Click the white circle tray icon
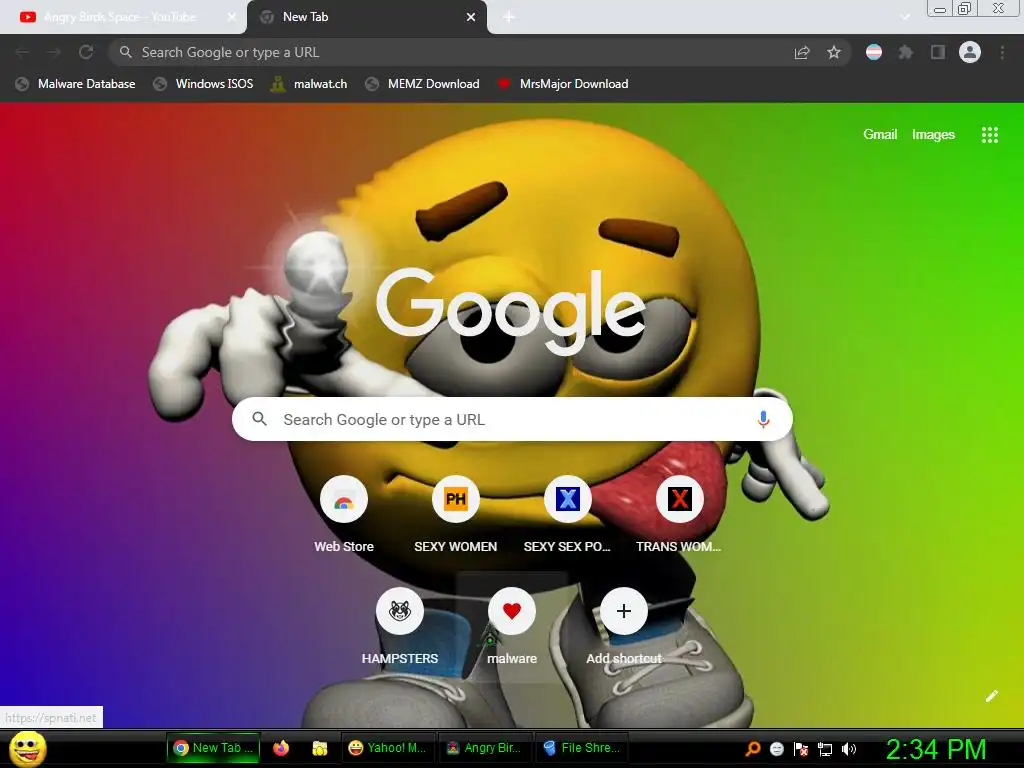This screenshot has height=768, width=1024. pyautogui.click(x=776, y=749)
